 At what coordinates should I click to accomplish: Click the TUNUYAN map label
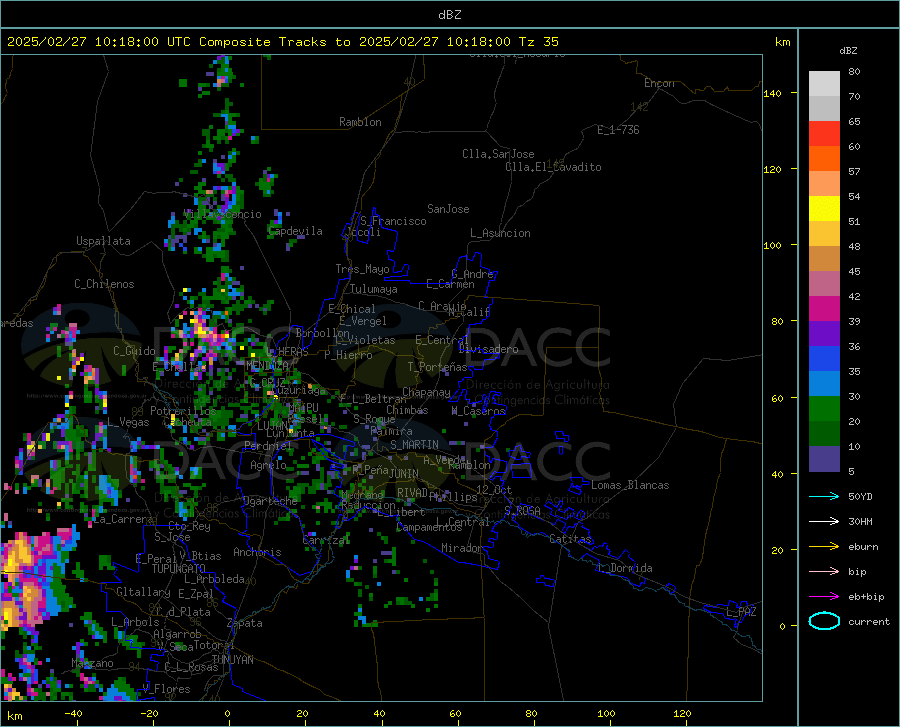click(232, 659)
